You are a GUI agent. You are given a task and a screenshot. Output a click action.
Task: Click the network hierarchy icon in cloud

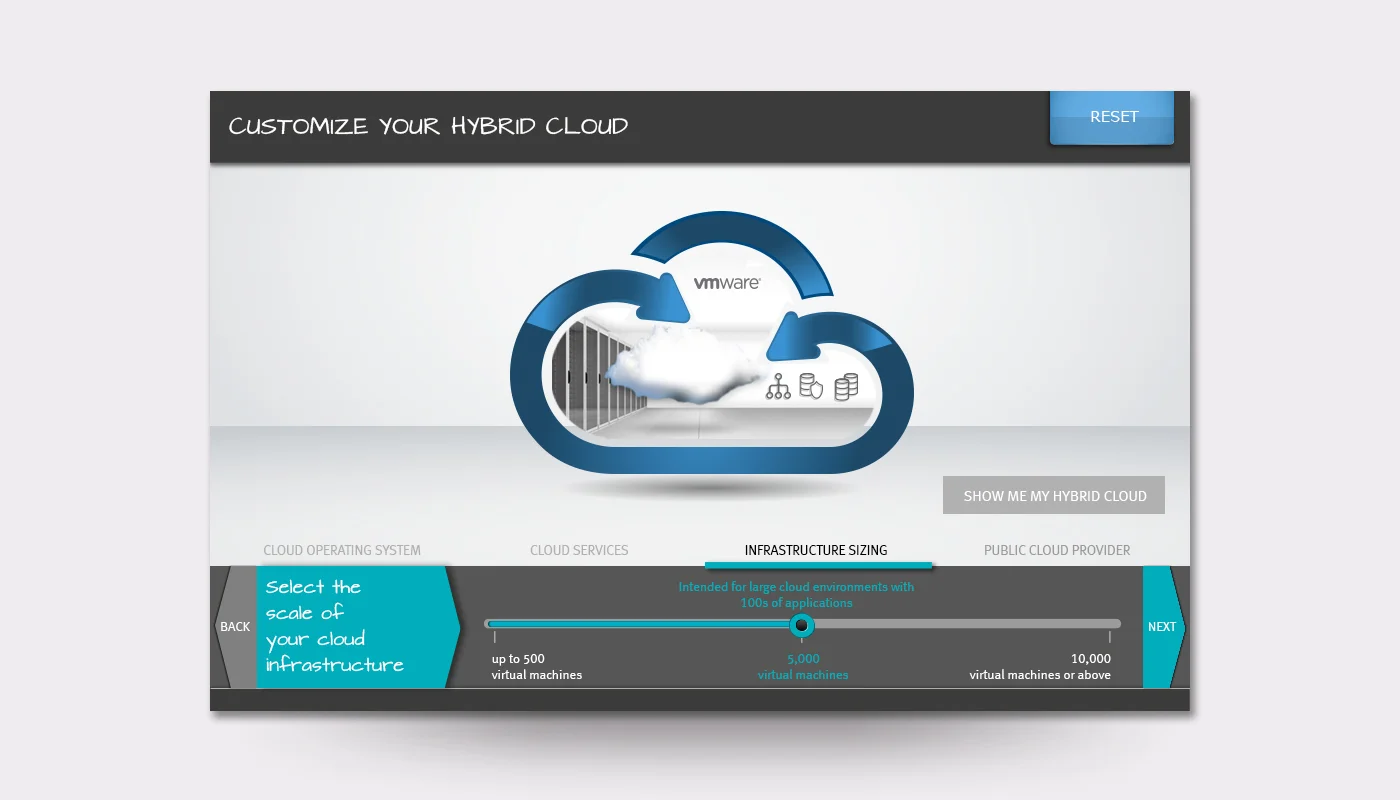tap(778, 387)
